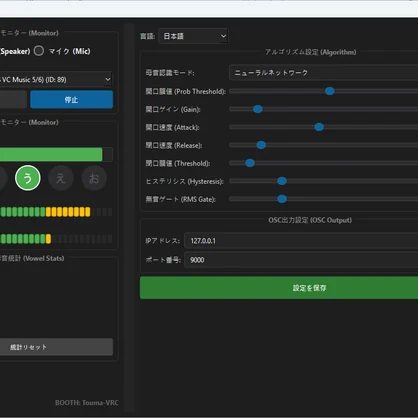Image resolution: width=418 pixels, height=418 pixels.
Task: Open the 日本語 language dropdown
Action: (x=193, y=36)
